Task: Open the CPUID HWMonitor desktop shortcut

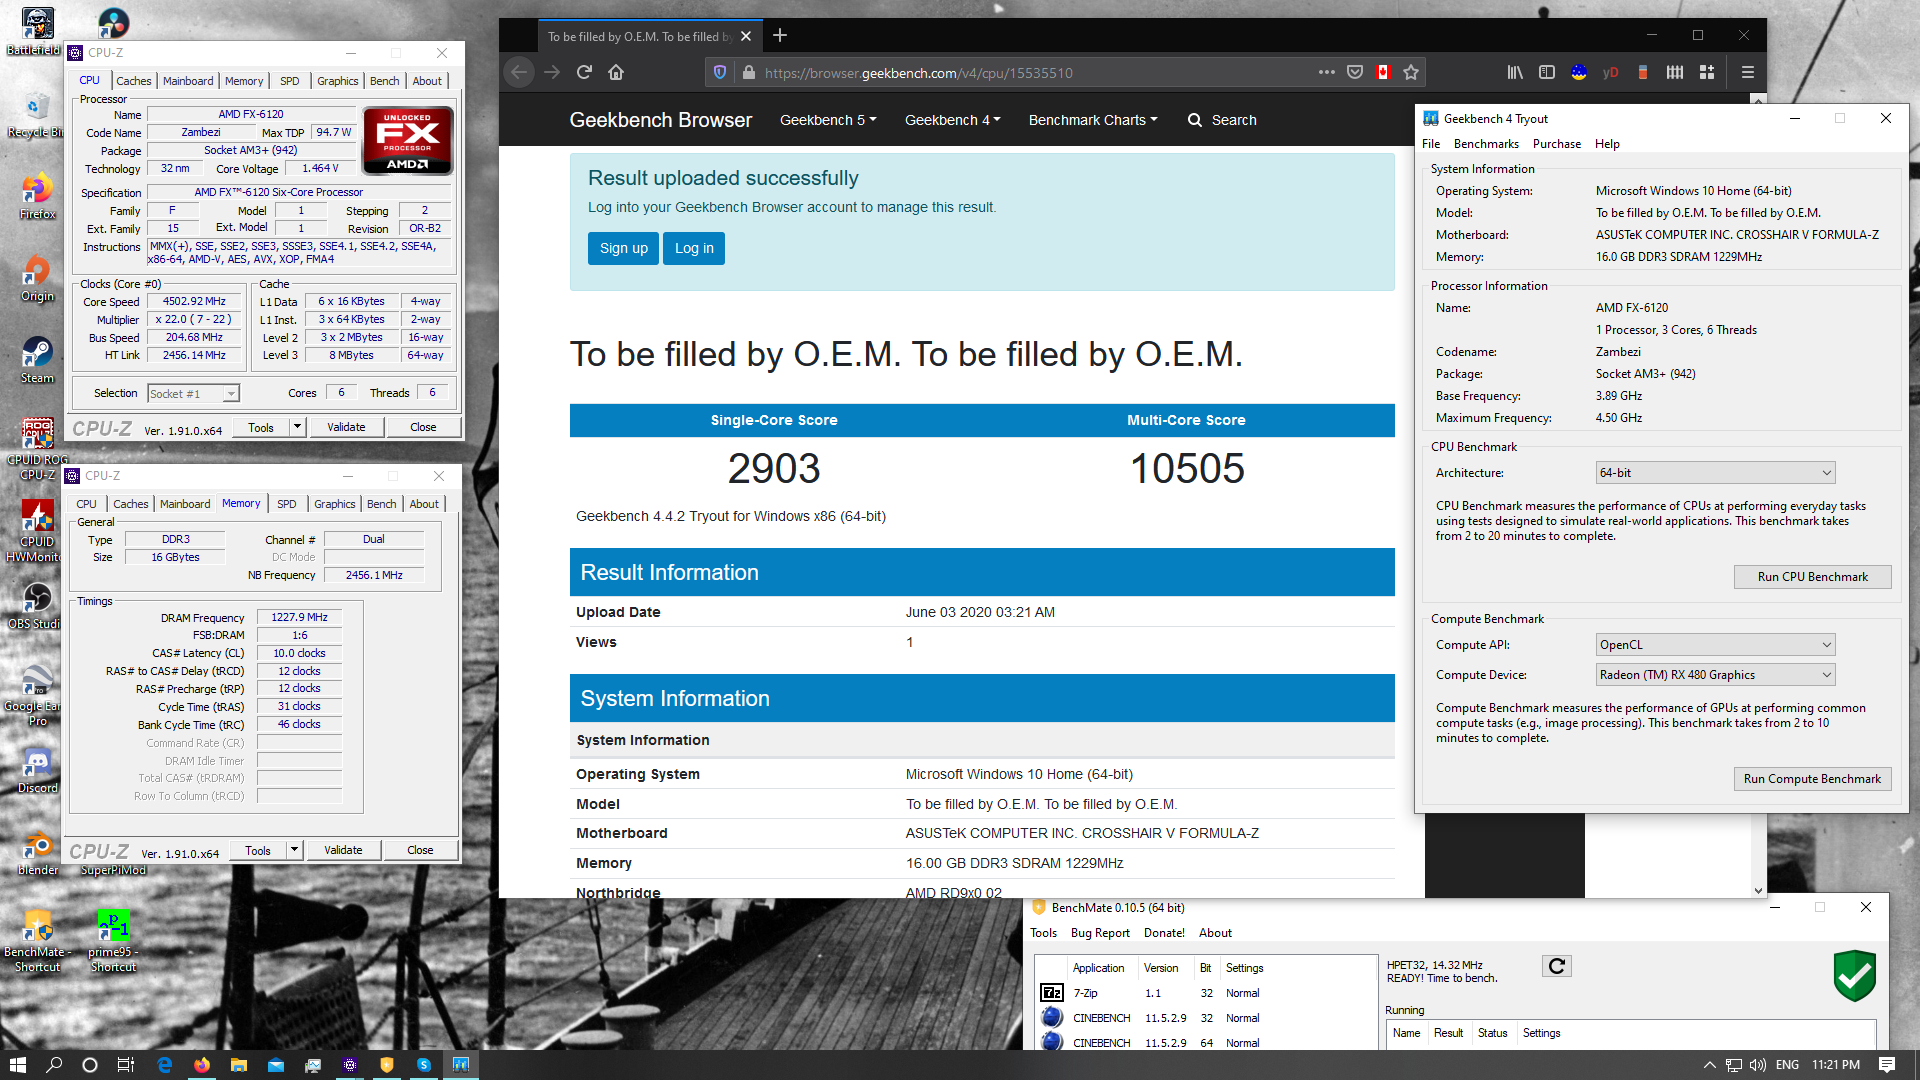Action: [37, 530]
